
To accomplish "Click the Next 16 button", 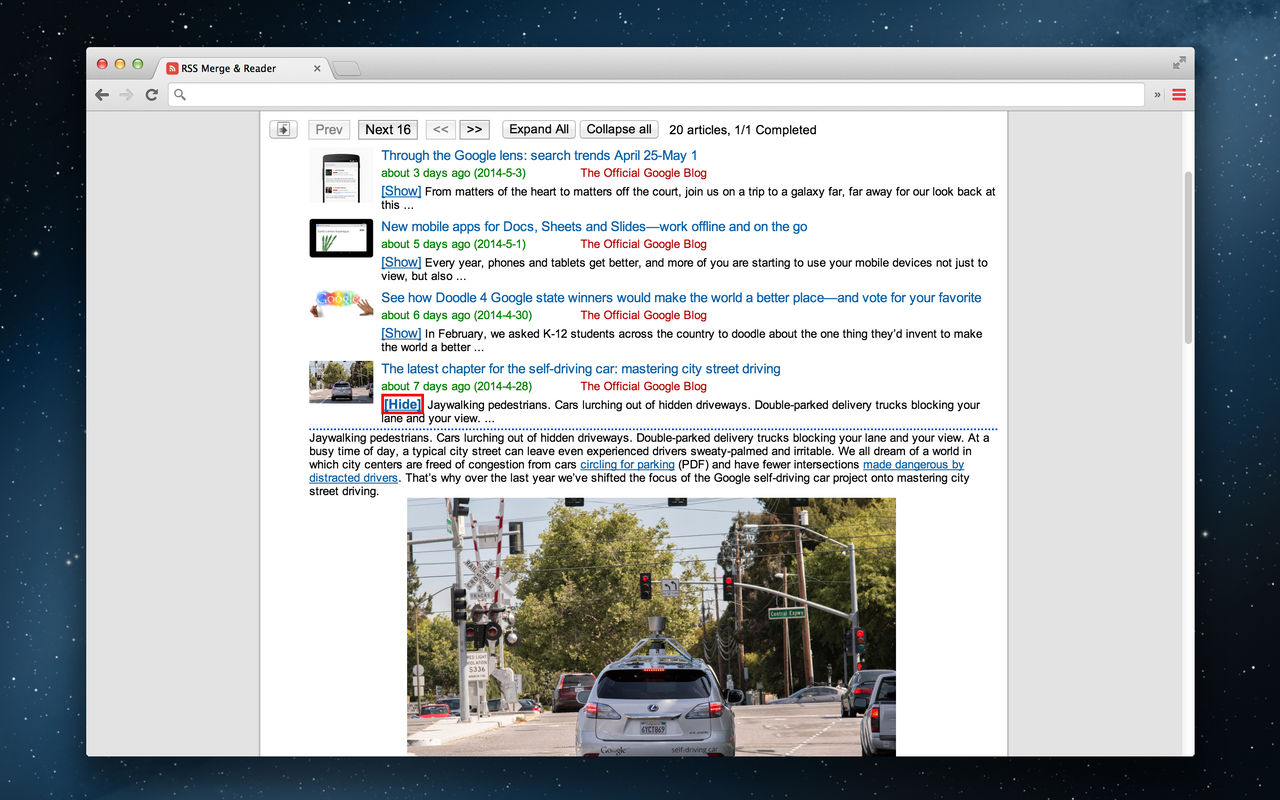I will [388, 129].
